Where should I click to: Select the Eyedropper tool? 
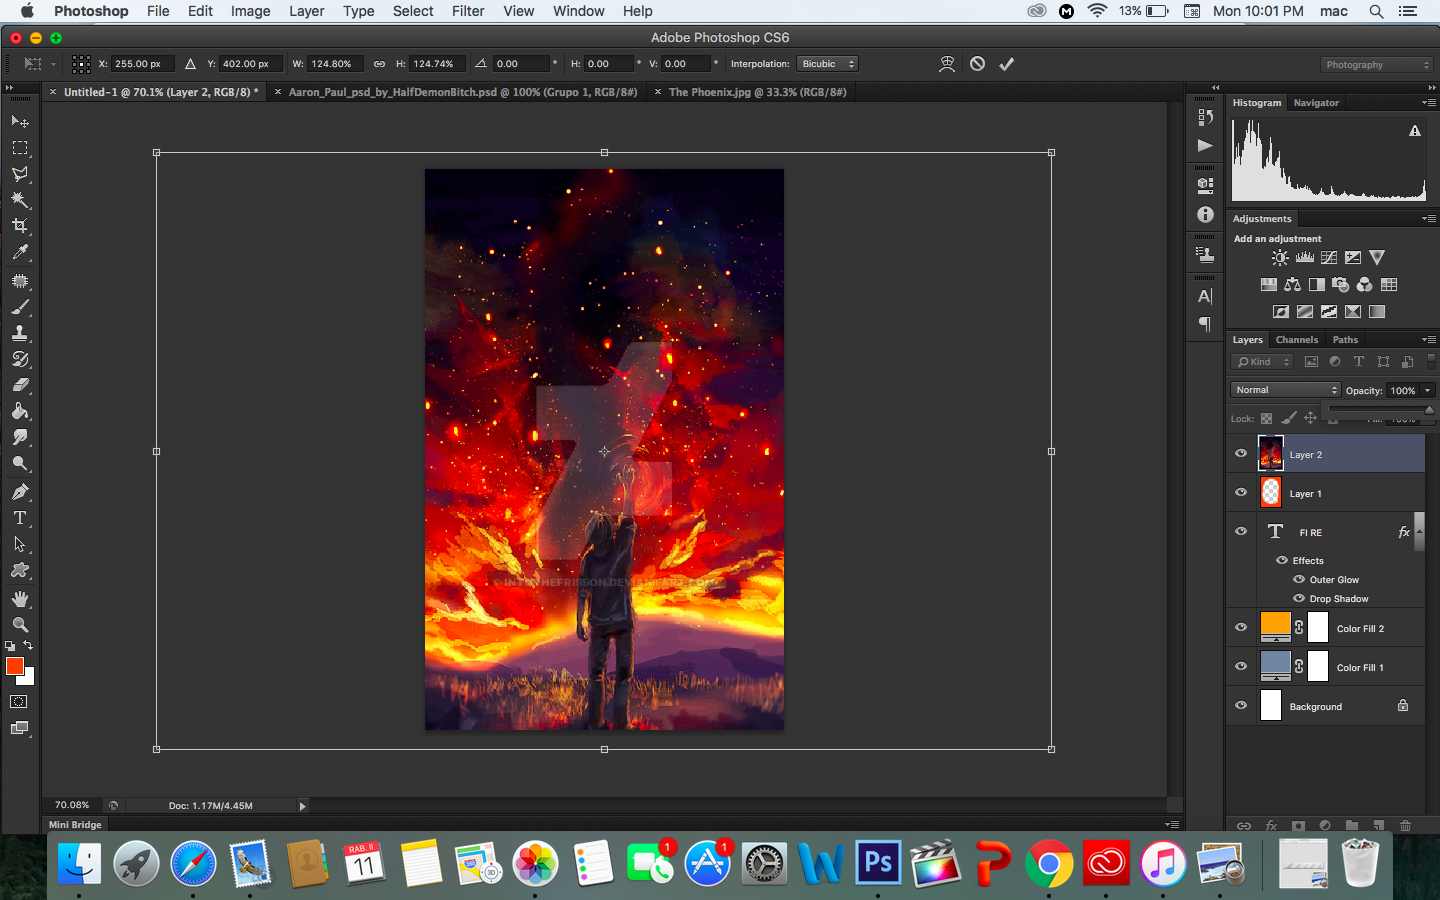click(20, 252)
